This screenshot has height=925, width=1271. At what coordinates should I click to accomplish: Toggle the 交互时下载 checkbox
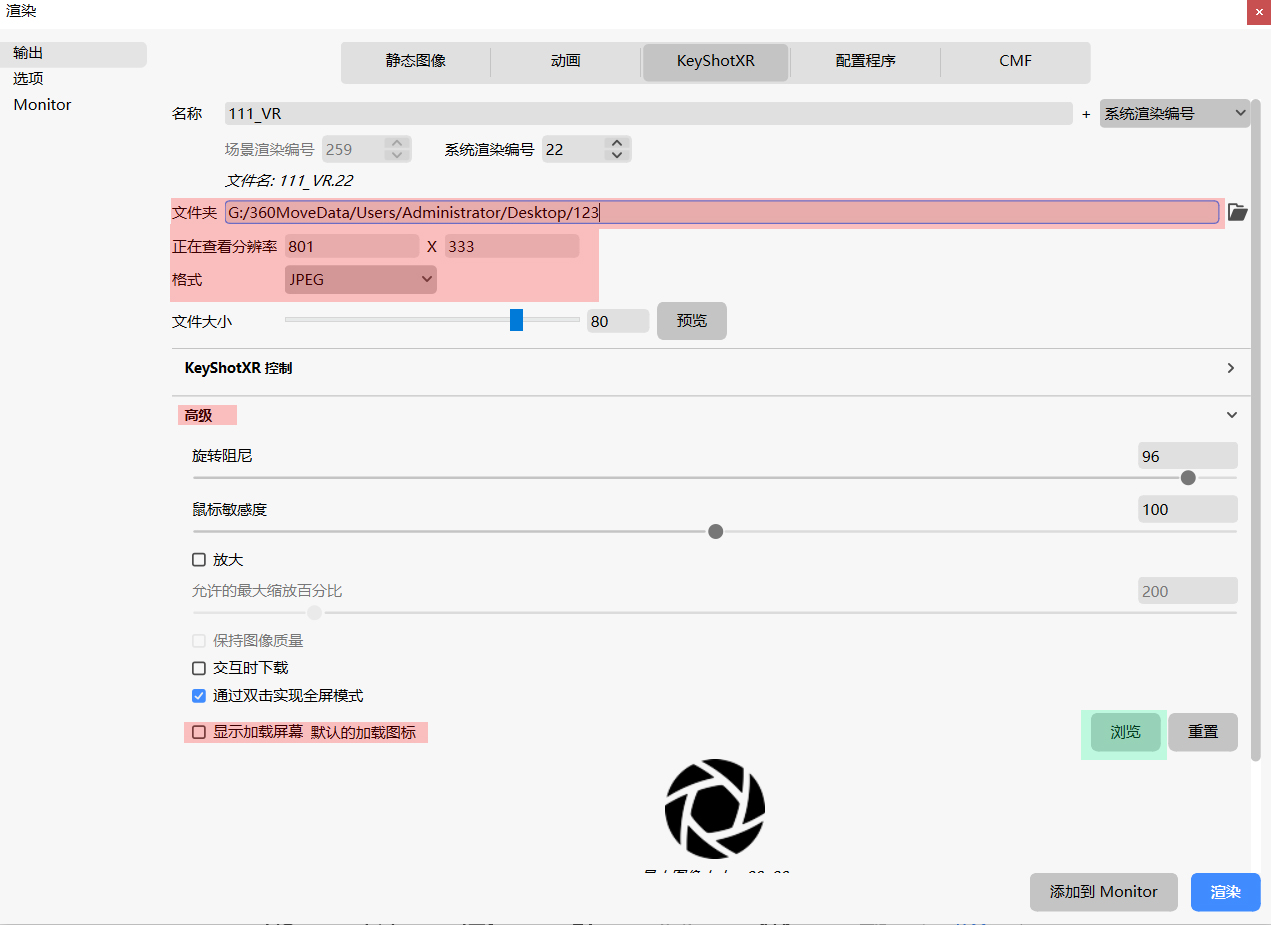199,668
